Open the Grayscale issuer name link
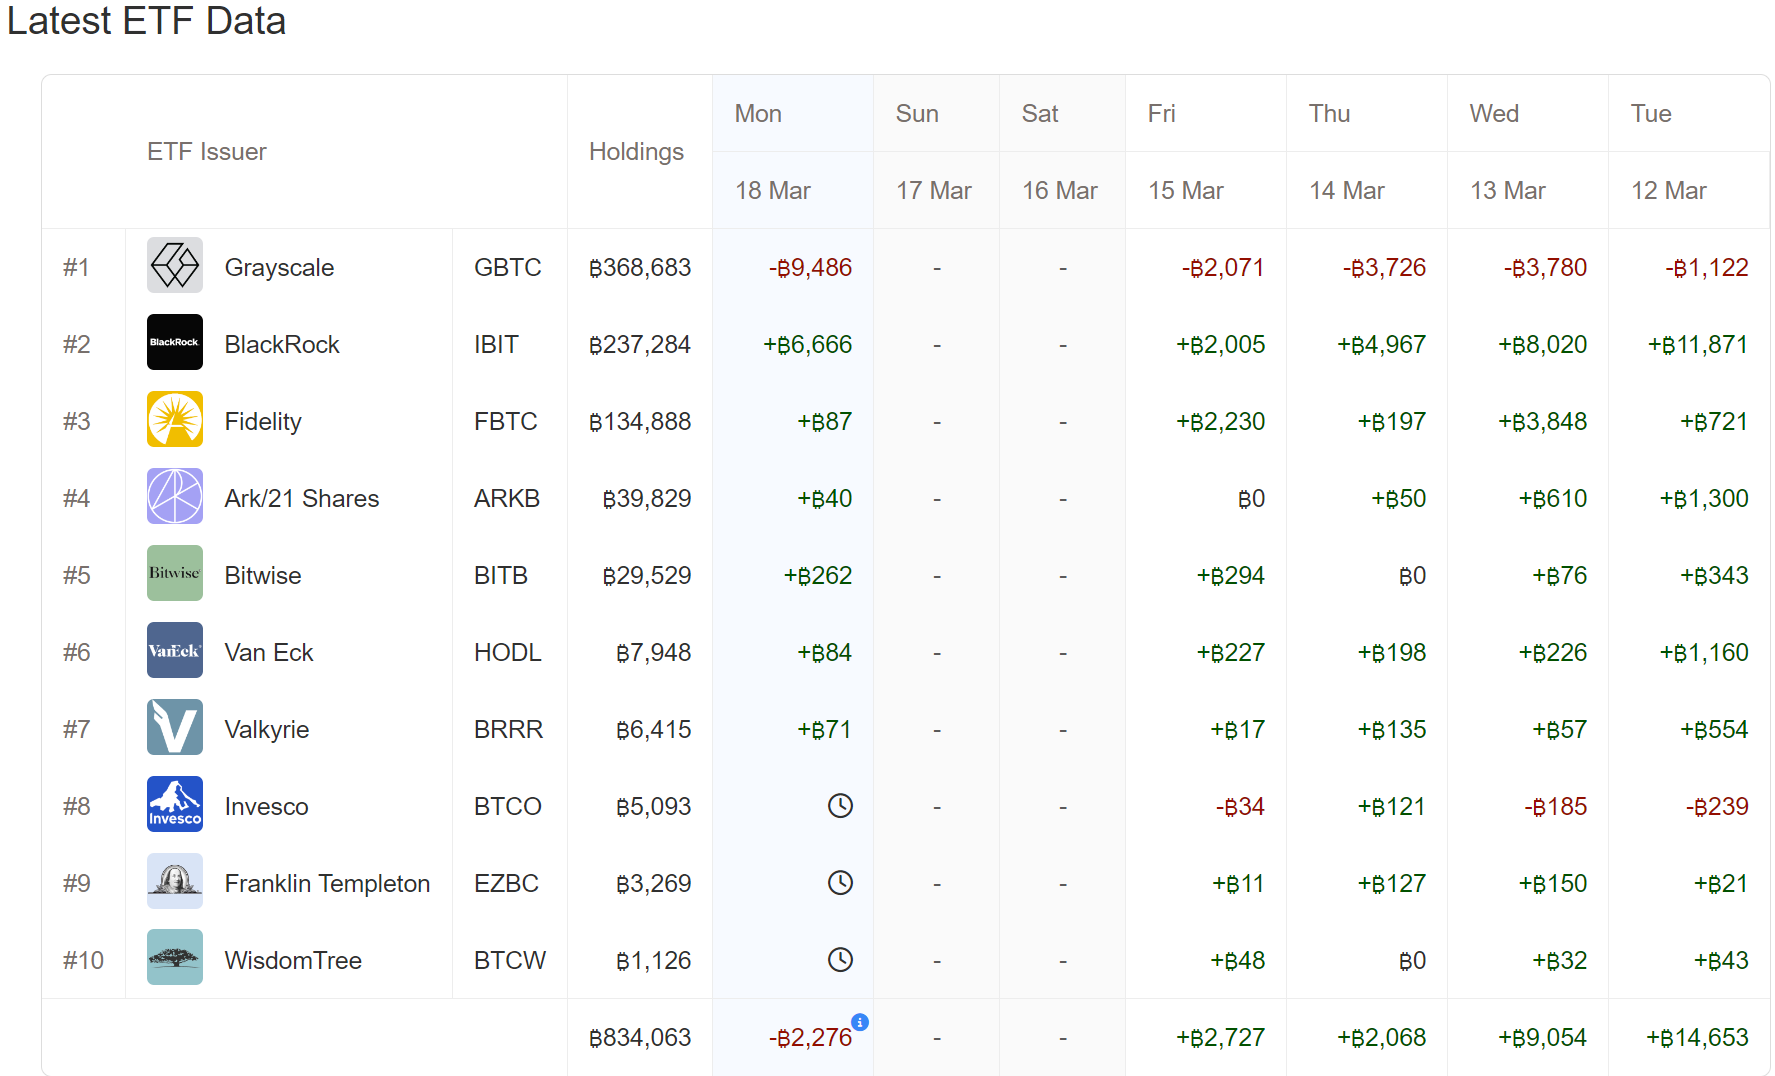 279,268
